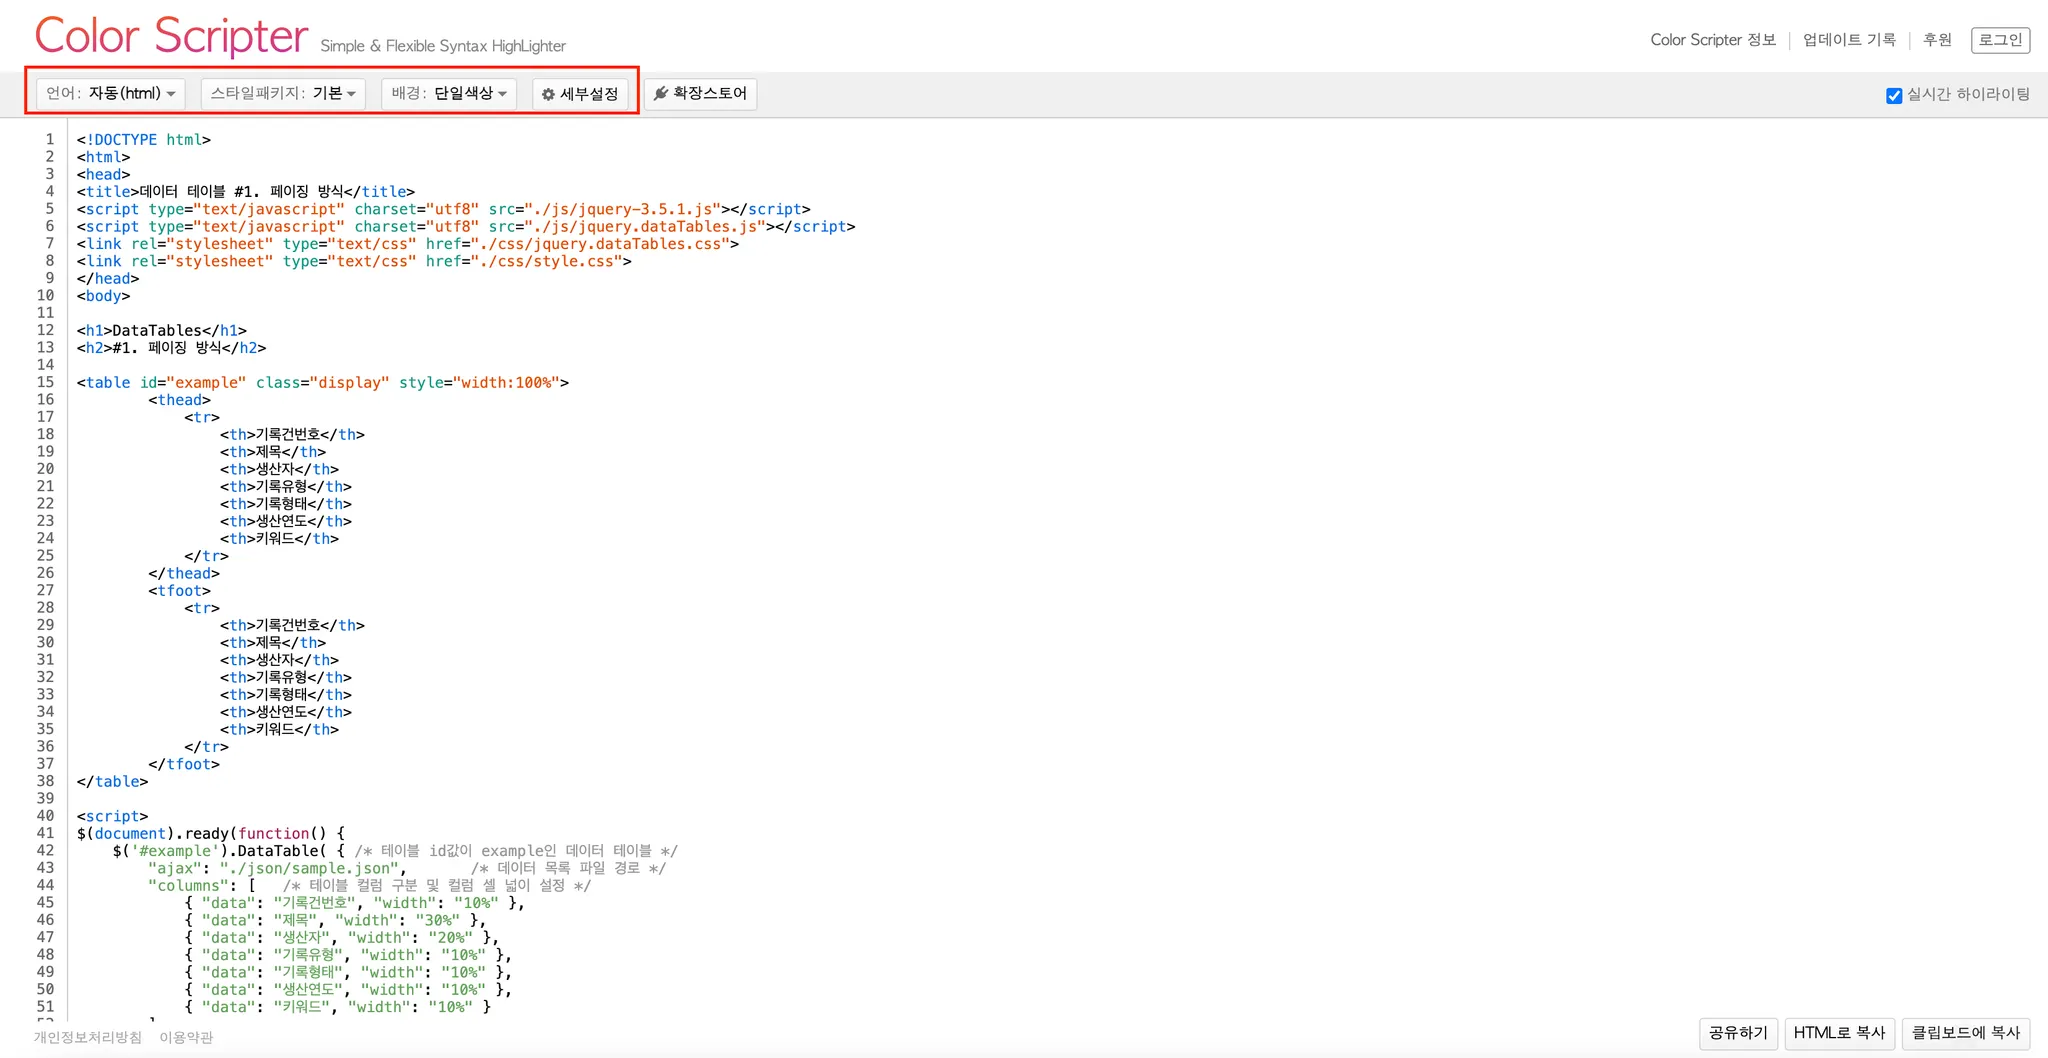Click the table id="example" code line
Image resolution: width=2048 pixels, height=1058 pixels.
pos(323,383)
